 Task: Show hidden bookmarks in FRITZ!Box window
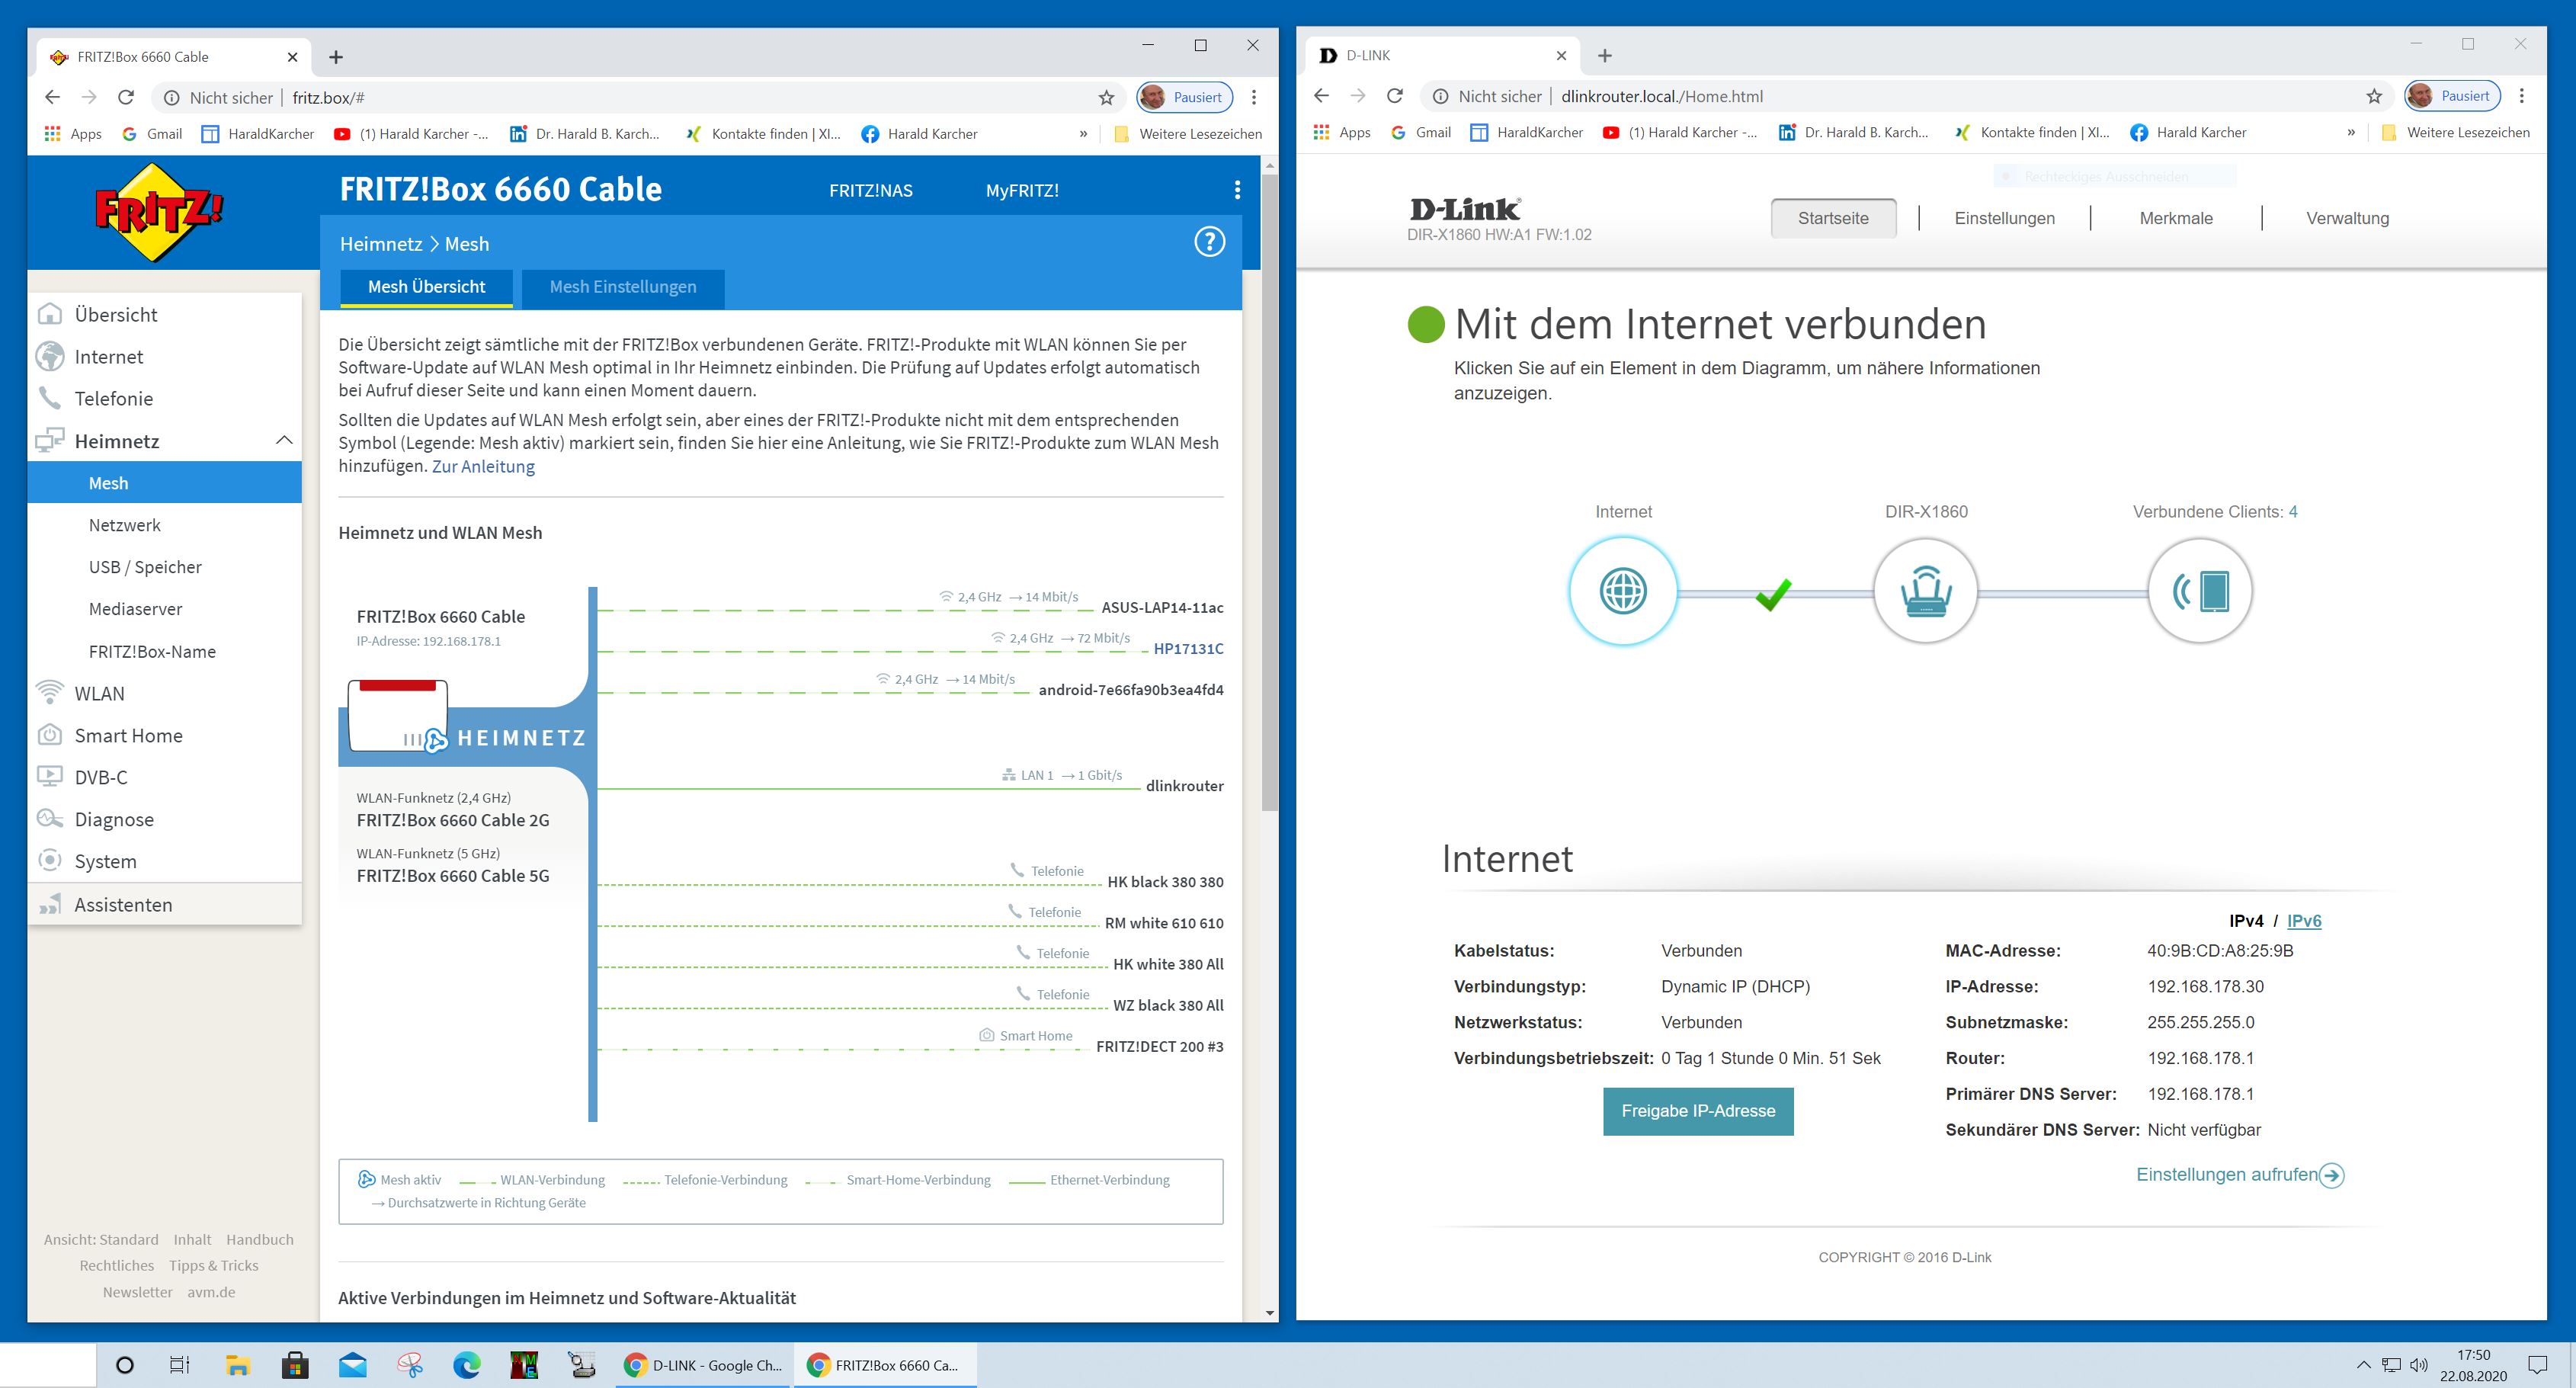tap(1083, 134)
